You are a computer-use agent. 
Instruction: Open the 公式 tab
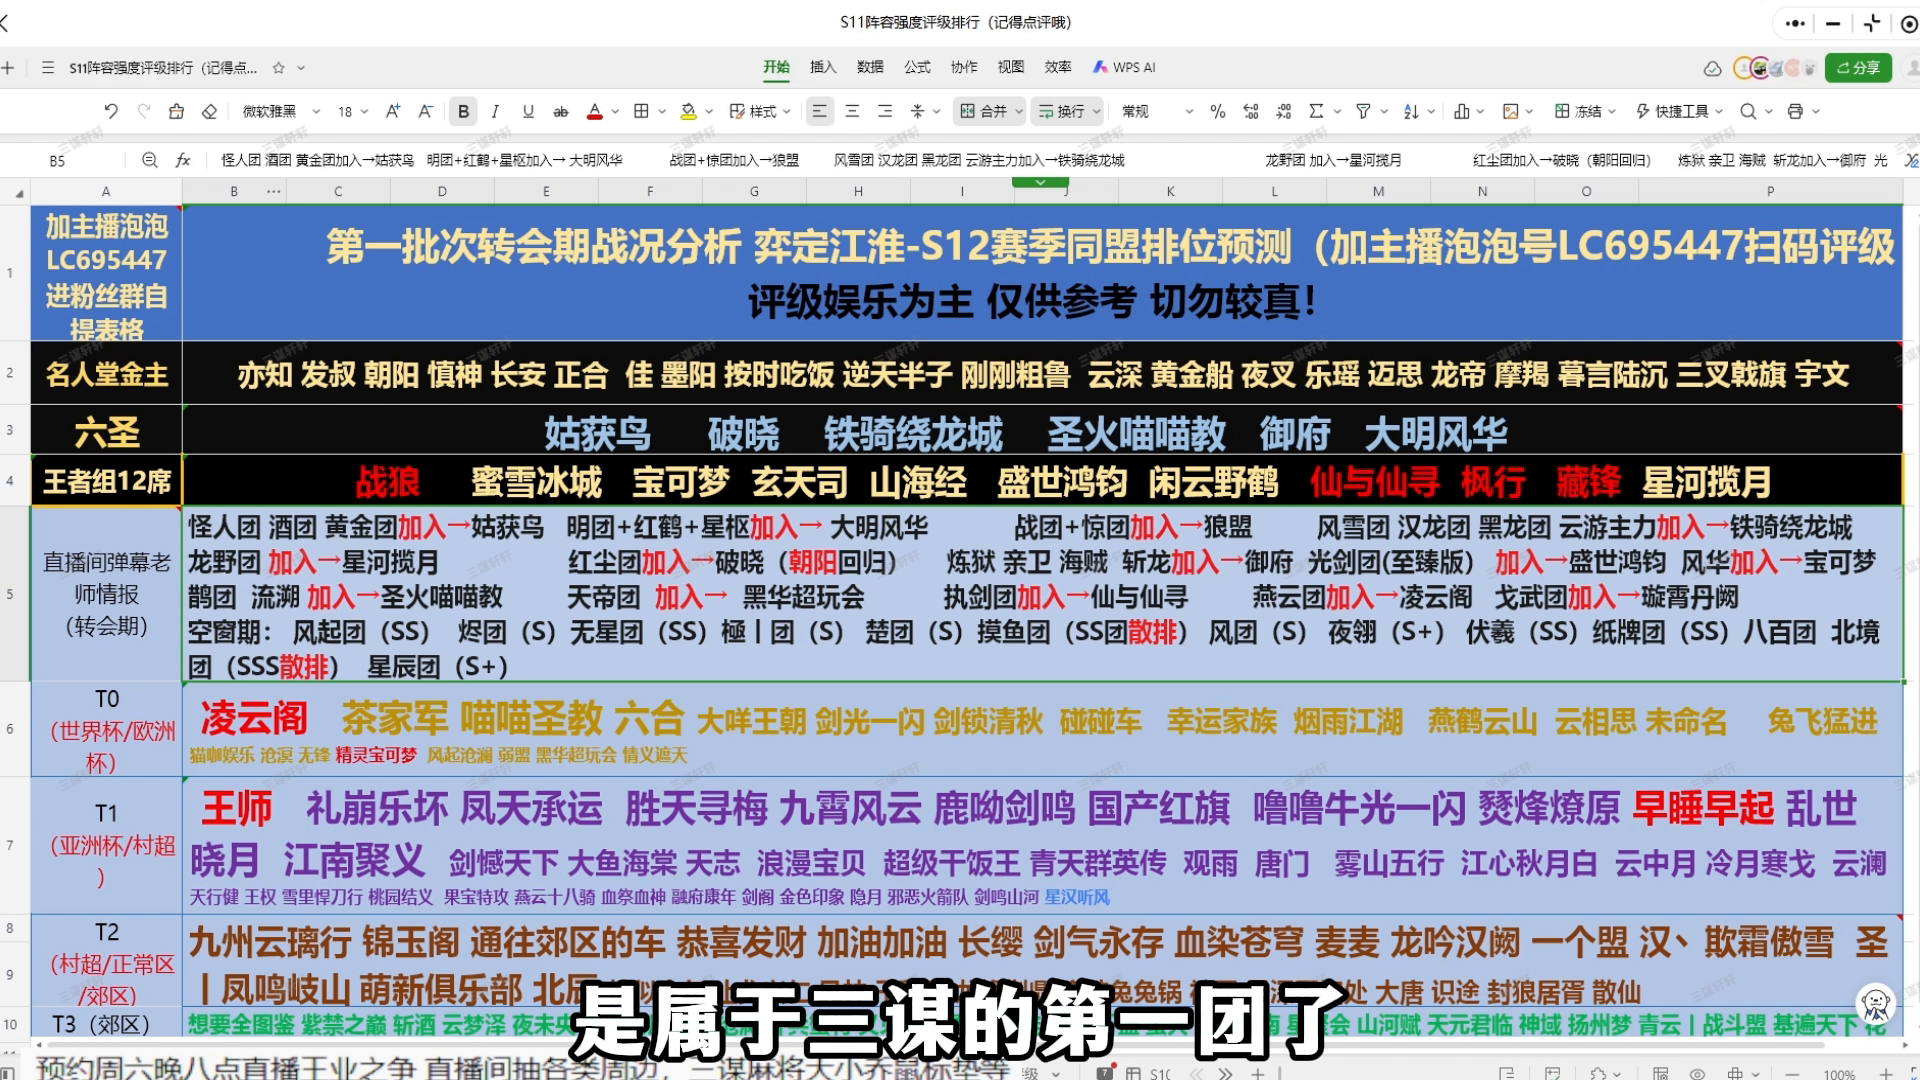(917, 67)
